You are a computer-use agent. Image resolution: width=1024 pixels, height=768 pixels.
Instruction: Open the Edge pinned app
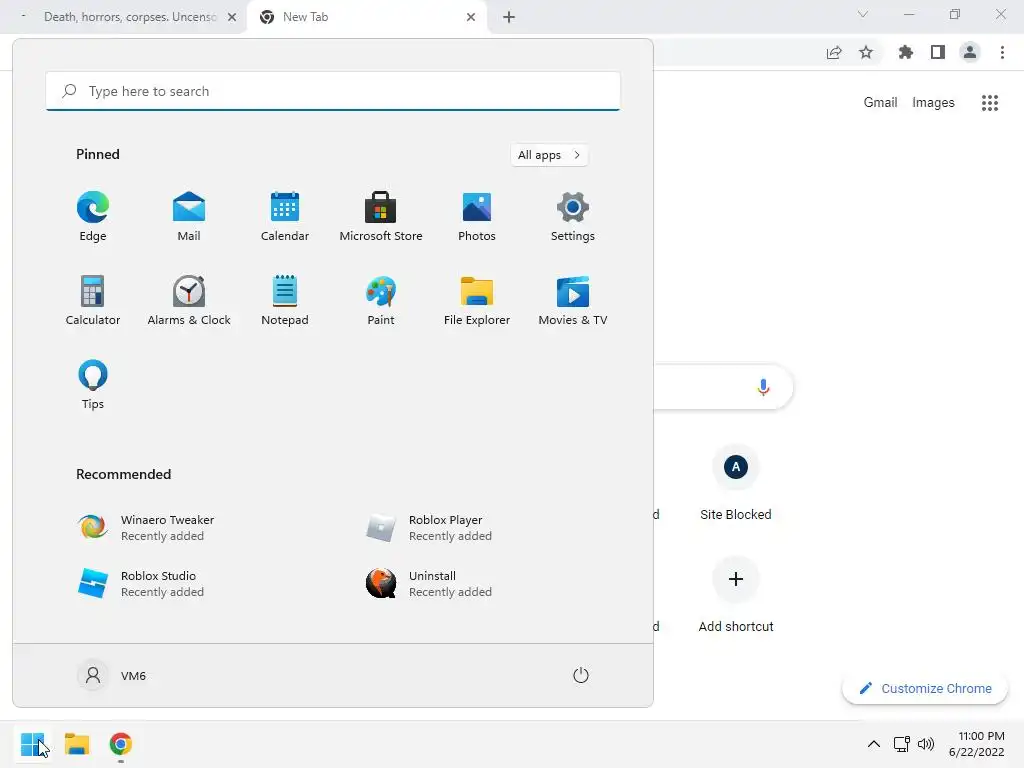tap(93, 217)
